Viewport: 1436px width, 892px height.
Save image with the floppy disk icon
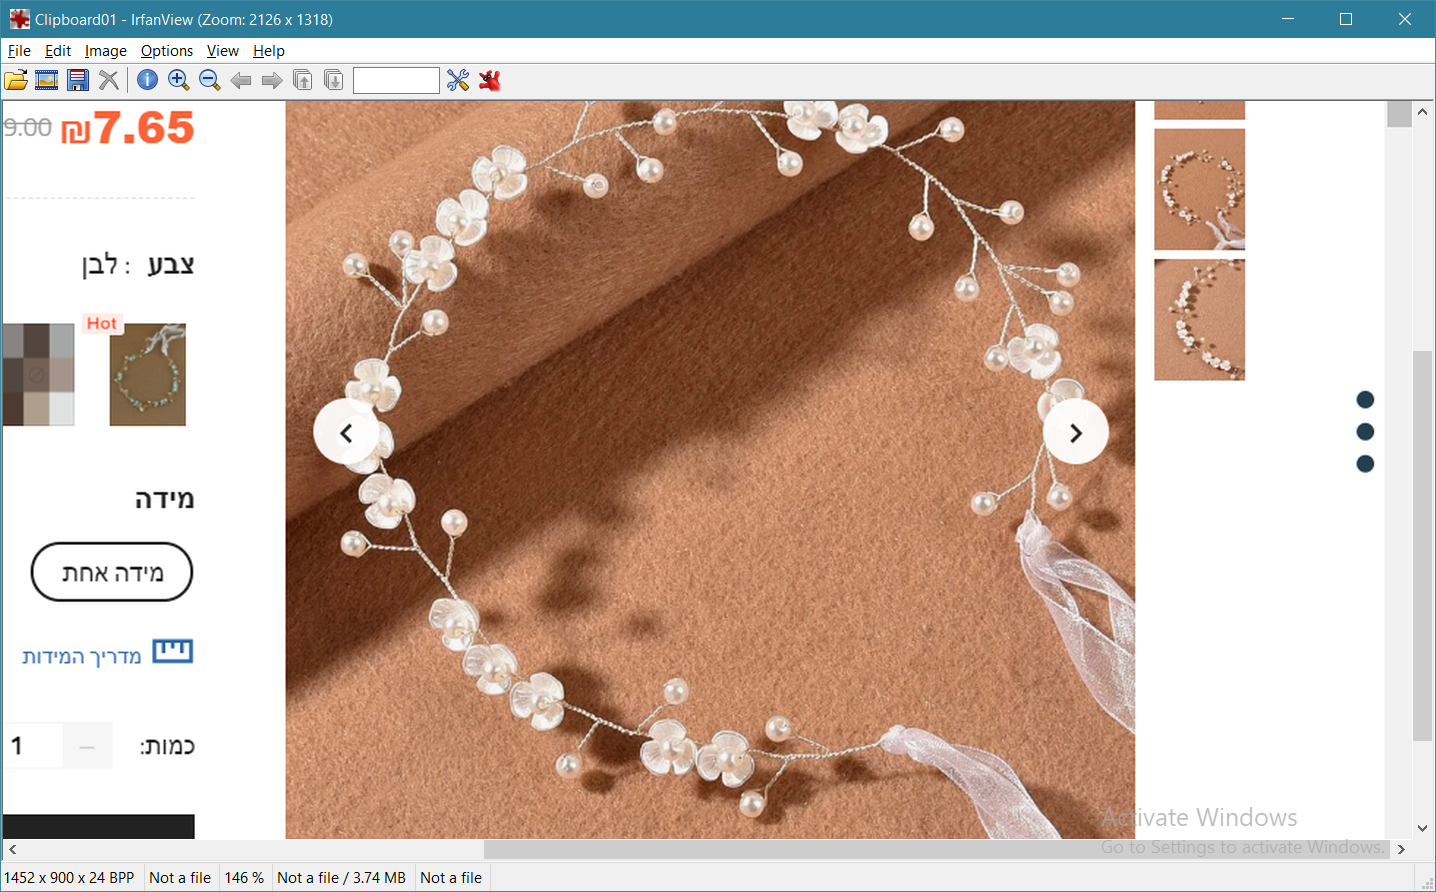(78, 81)
